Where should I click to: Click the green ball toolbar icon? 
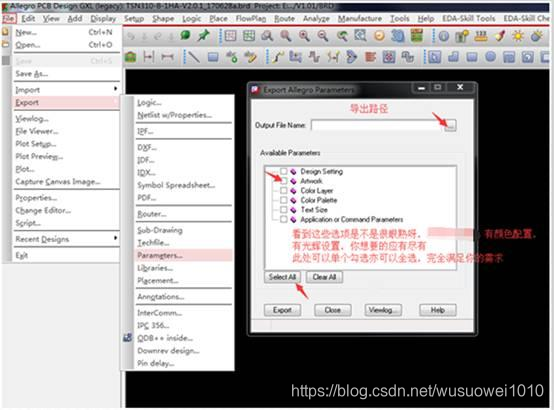(185, 35)
